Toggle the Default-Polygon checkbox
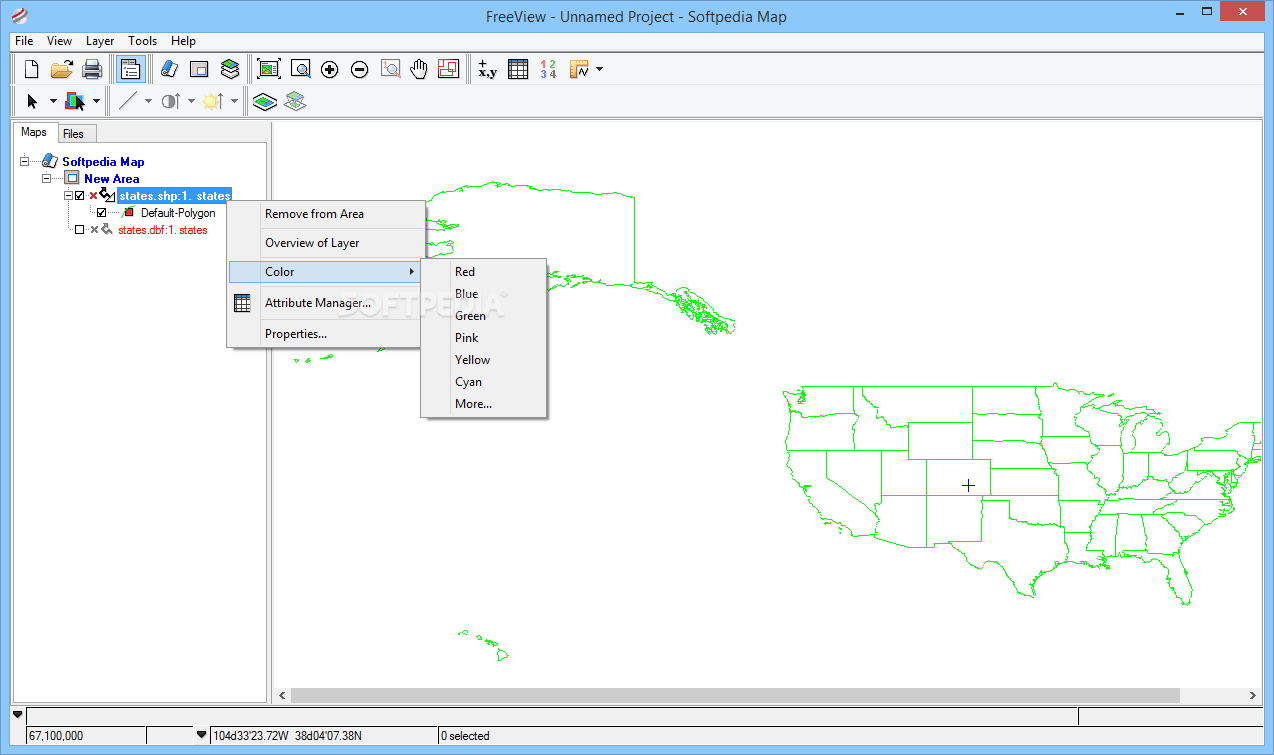The height and width of the screenshot is (755, 1274). pyautogui.click(x=101, y=213)
